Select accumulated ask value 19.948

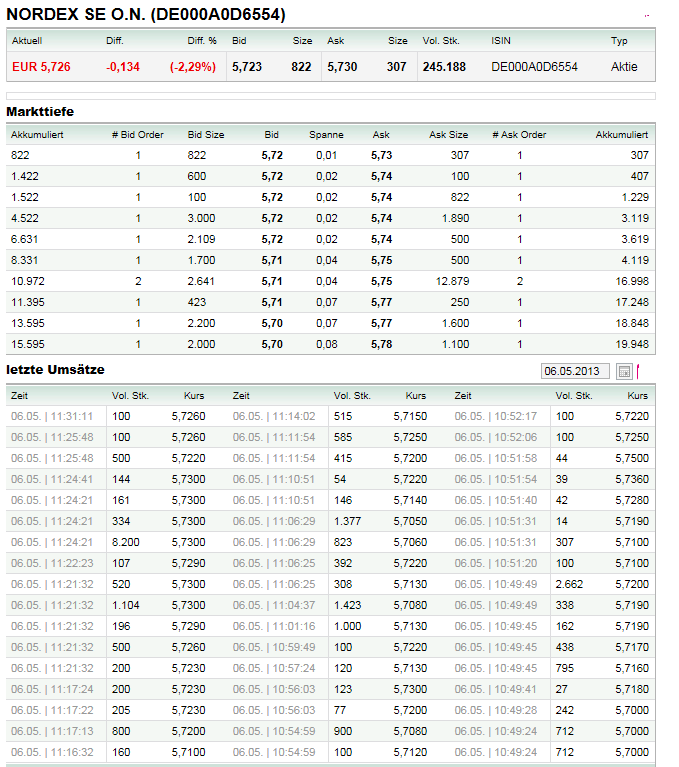click(x=632, y=344)
